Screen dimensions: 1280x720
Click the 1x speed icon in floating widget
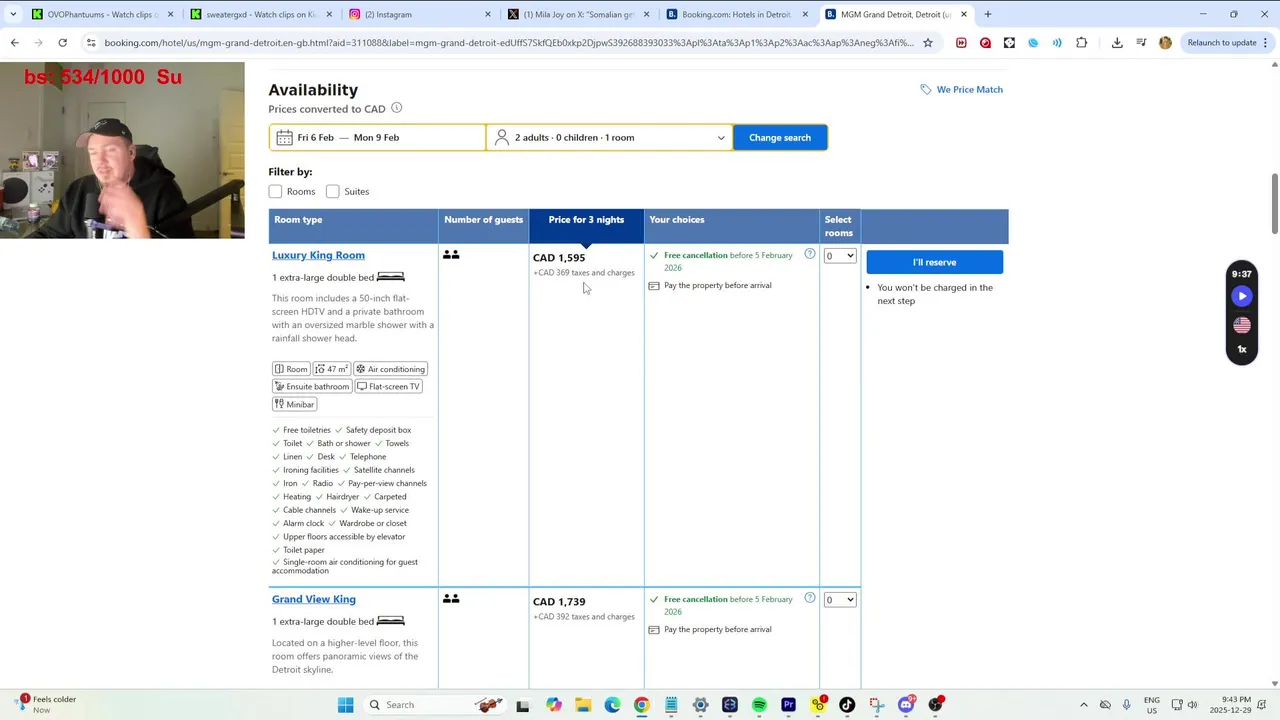[x=1242, y=349]
